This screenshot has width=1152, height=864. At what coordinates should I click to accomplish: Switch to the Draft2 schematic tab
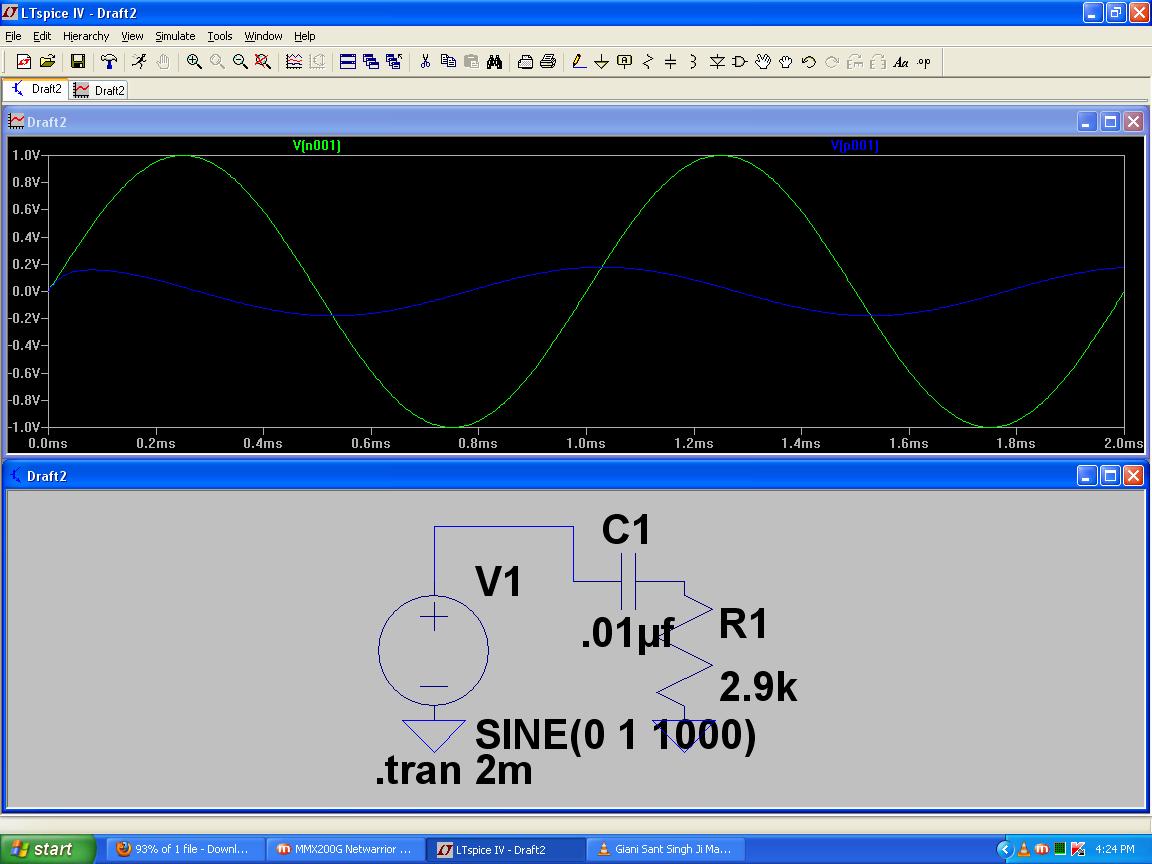tap(36, 89)
